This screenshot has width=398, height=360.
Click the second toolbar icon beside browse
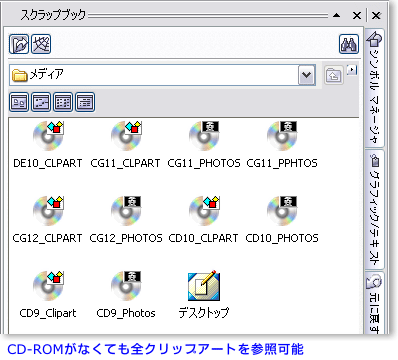[41, 44]
